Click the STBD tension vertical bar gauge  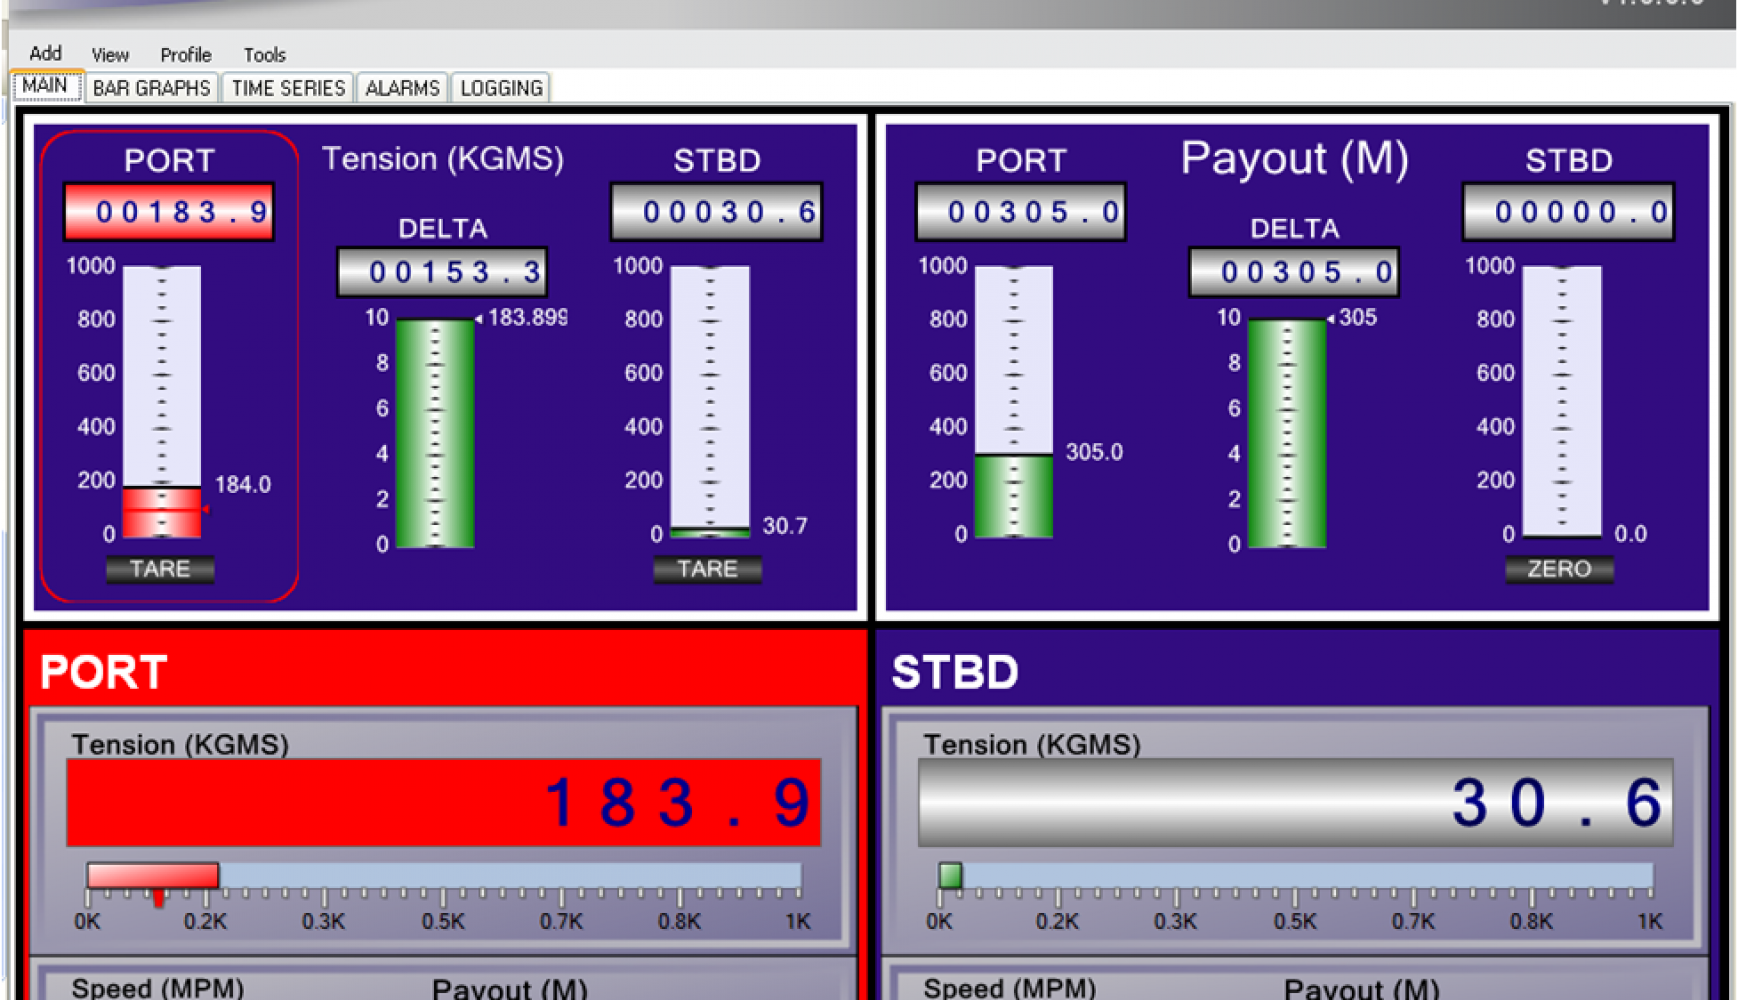point(710,402)
